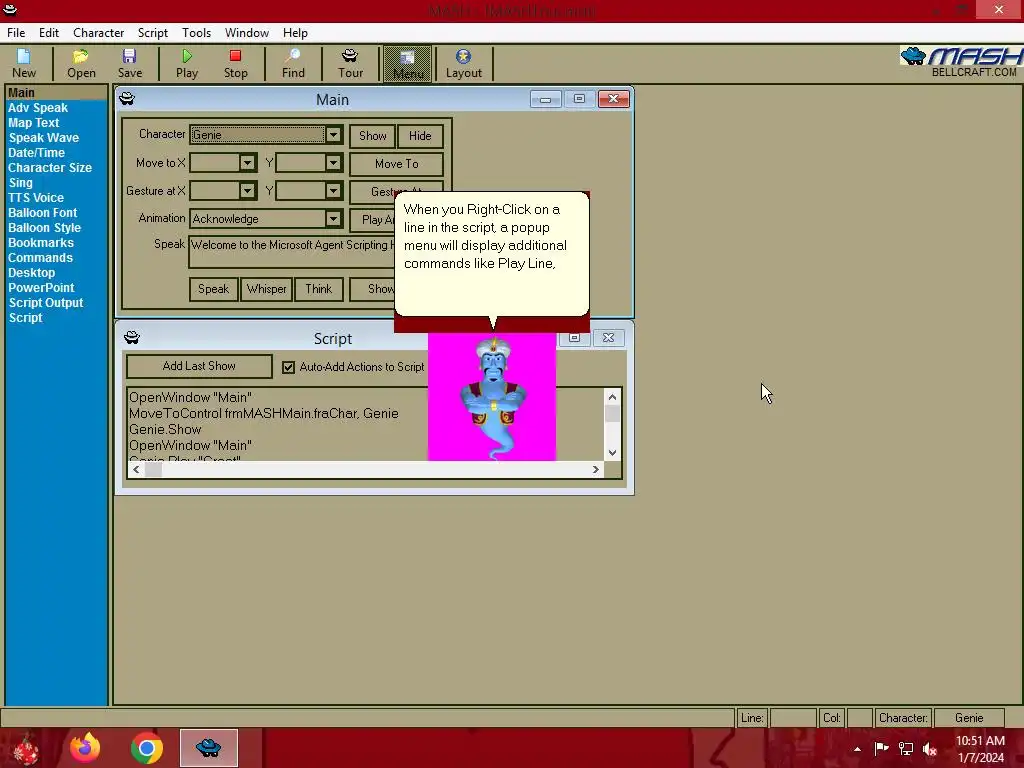Open the Script menu
The width and height of the screenshot is (1024, 768).
(153, 33)
